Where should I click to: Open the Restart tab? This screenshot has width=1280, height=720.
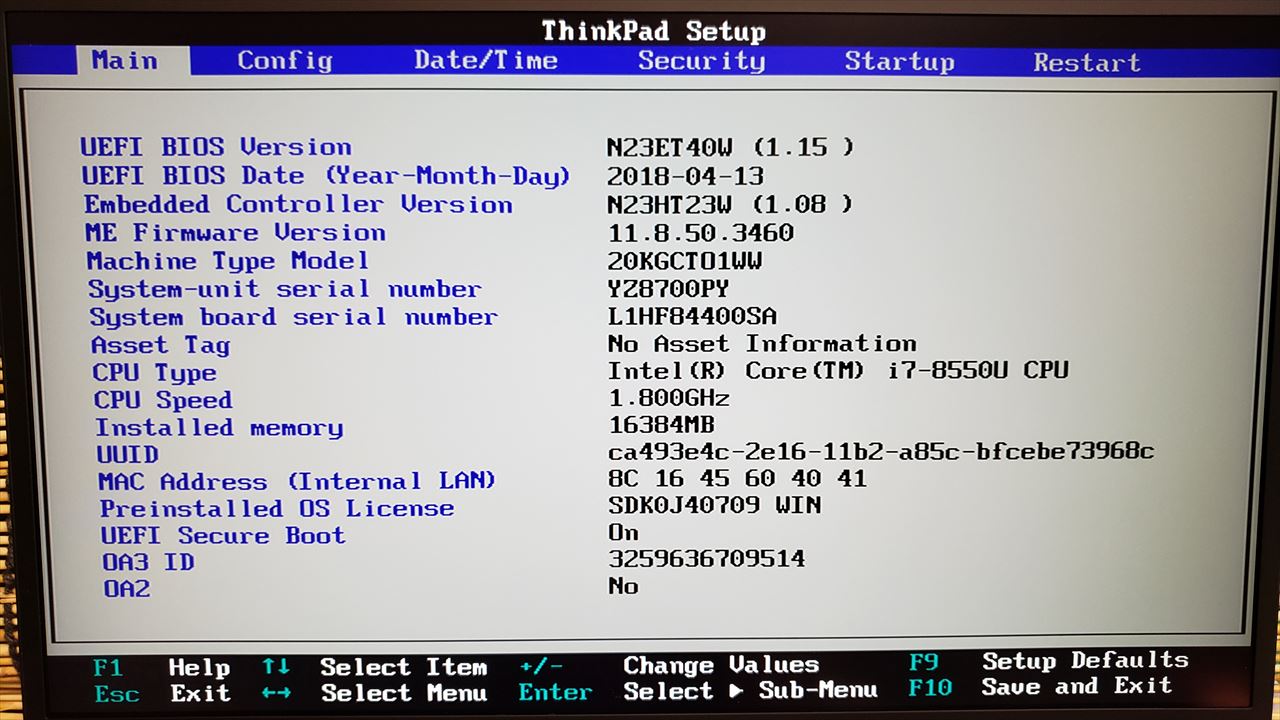(1086, 63)
